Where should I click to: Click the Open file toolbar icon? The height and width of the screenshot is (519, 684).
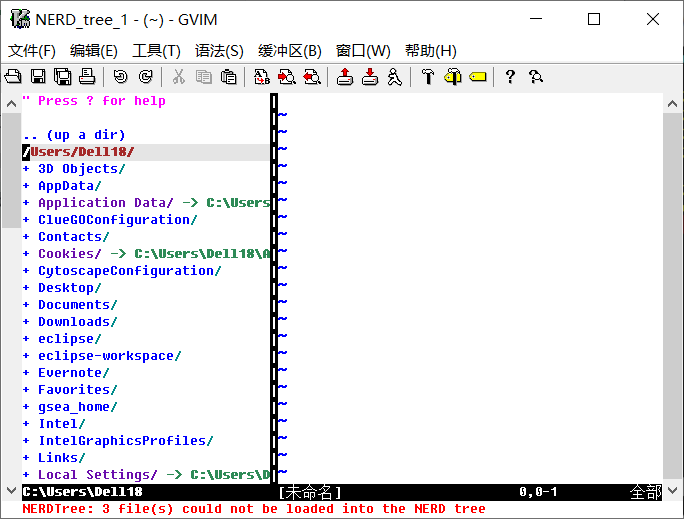click(x=13, y=77)
